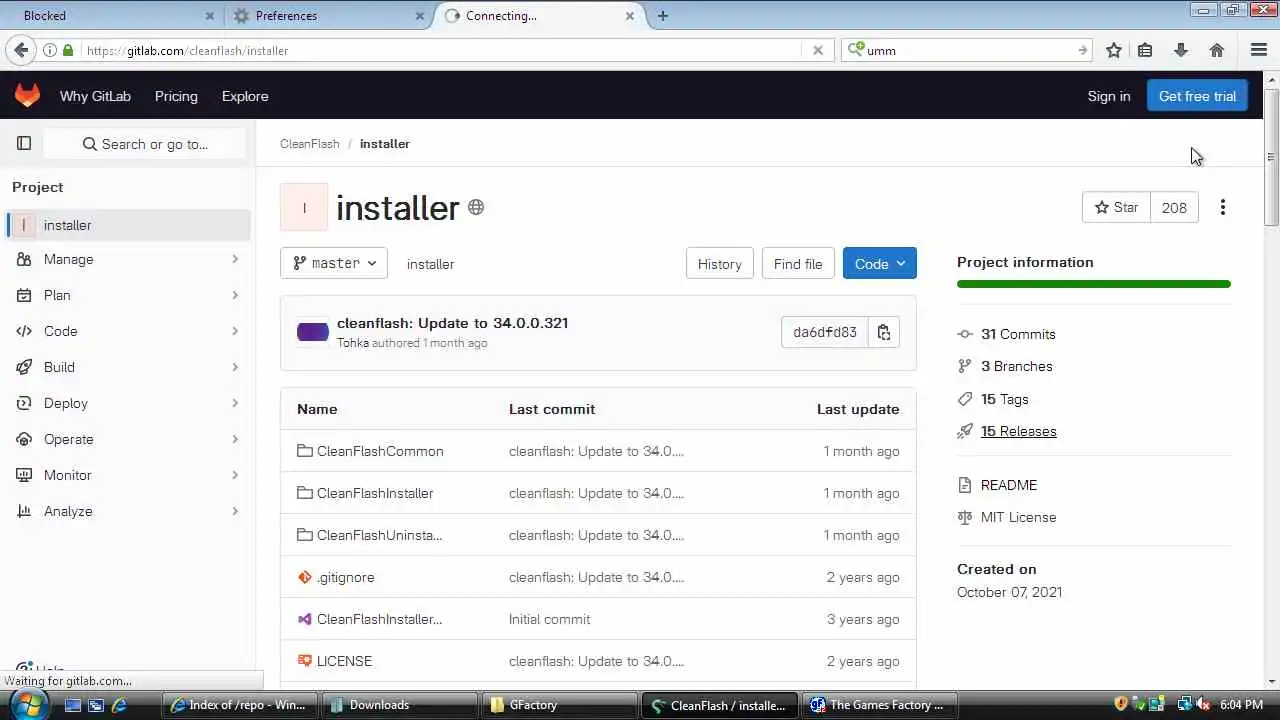Click the GitLab fox logo
Image resolution: width=1280 pixels, height=720 pixels.
click(27, 96)
